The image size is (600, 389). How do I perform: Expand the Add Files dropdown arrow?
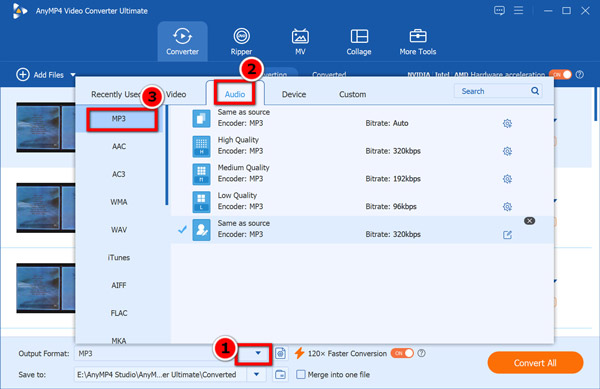(73, 75)
